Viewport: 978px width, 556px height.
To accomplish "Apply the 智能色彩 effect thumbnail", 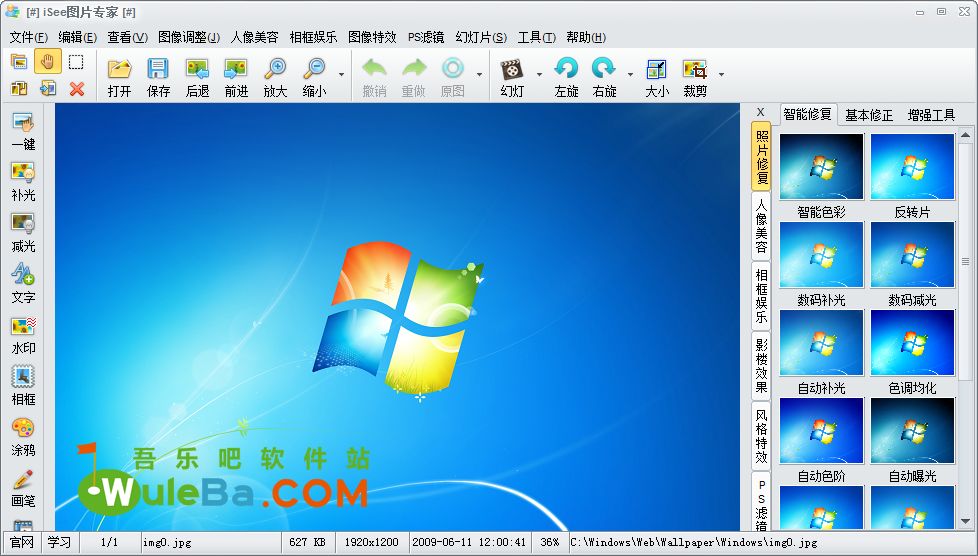I will coord(821,167).
